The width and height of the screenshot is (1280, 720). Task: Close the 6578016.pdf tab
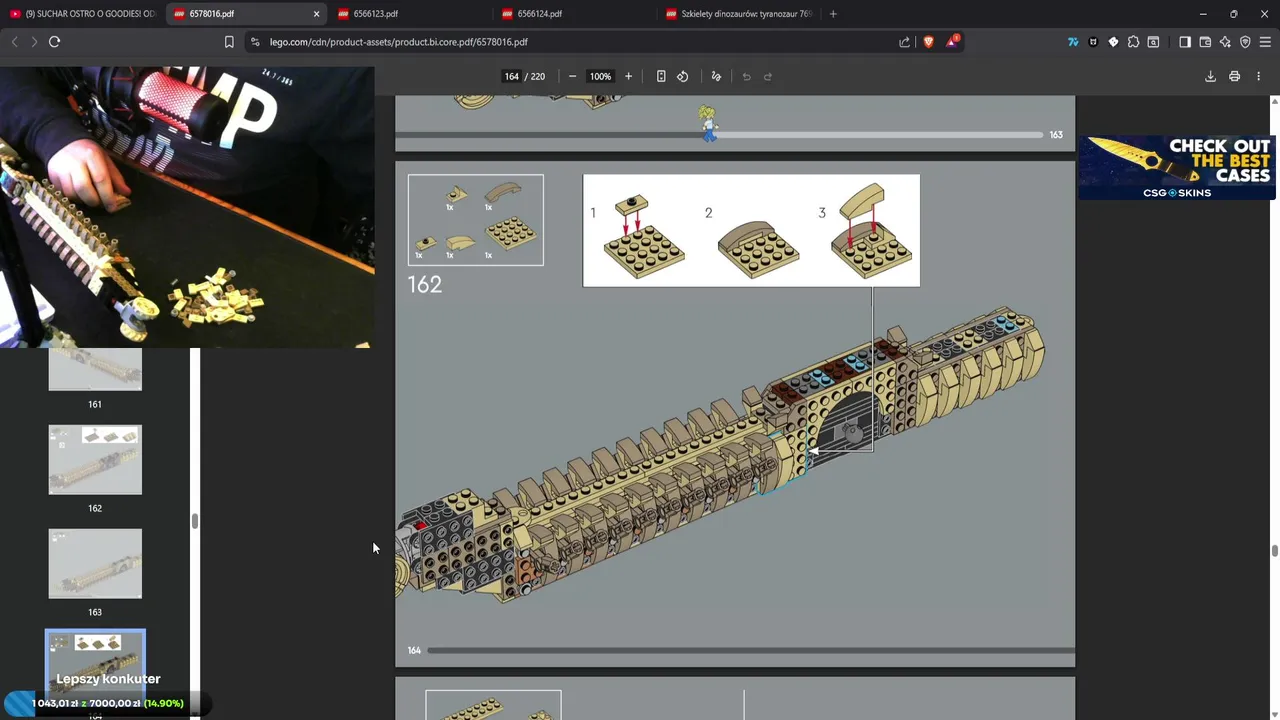point(317,14)
